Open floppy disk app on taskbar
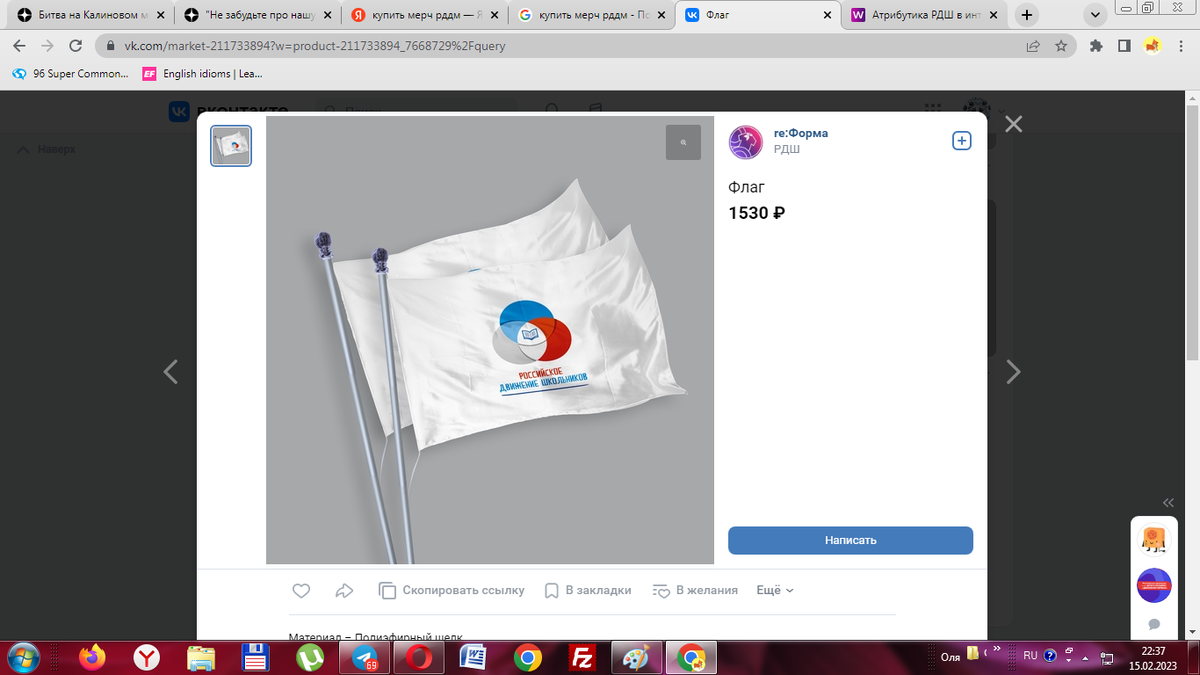 coord(255,657)
